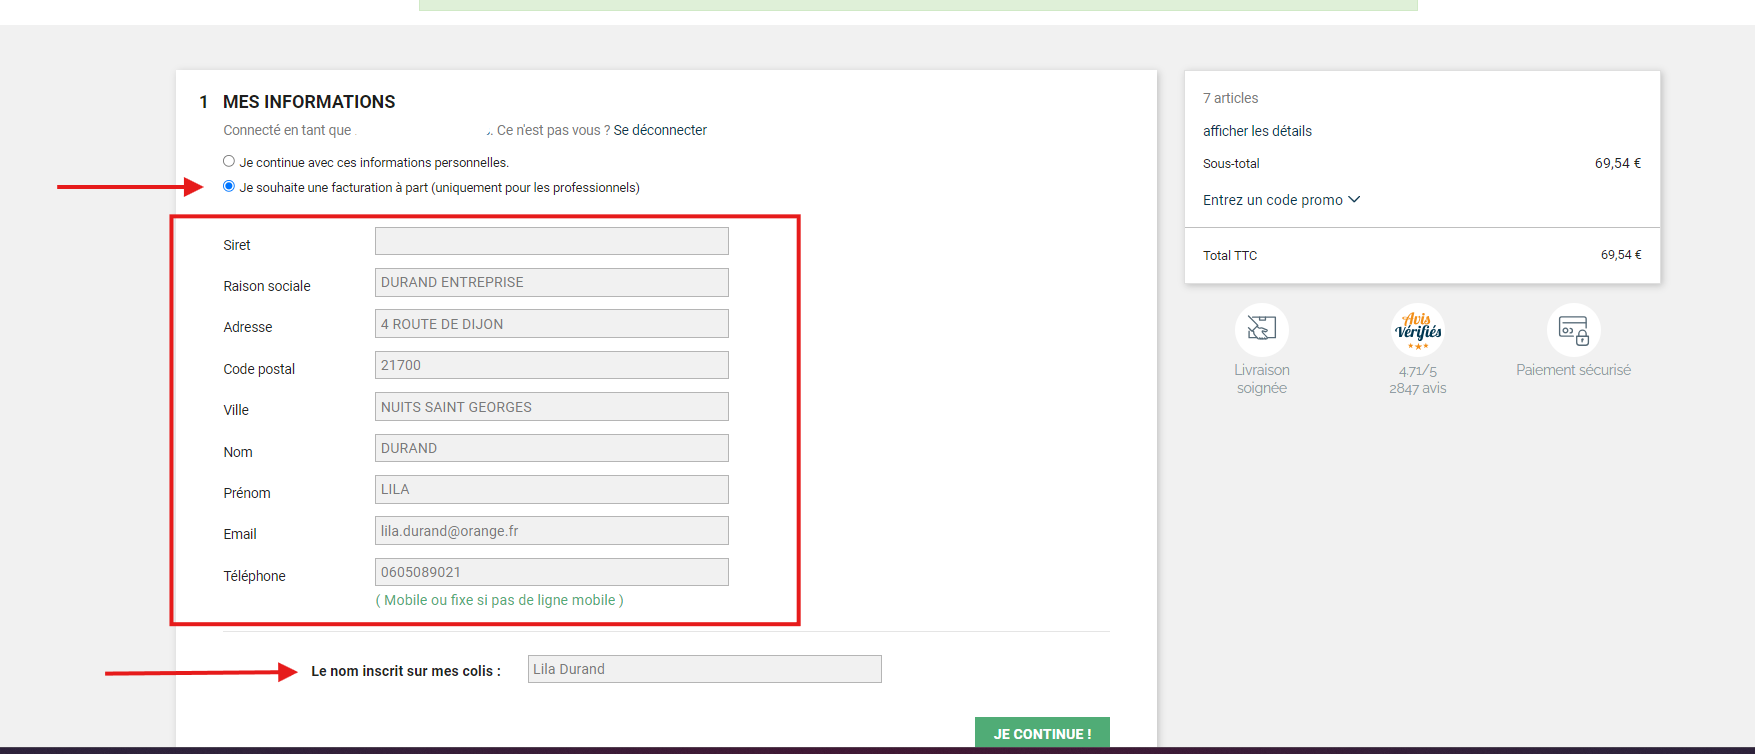Click the parcel name field Lila Durand
The width and height of the screenshot is (1755, 754).
coord(704,669)
